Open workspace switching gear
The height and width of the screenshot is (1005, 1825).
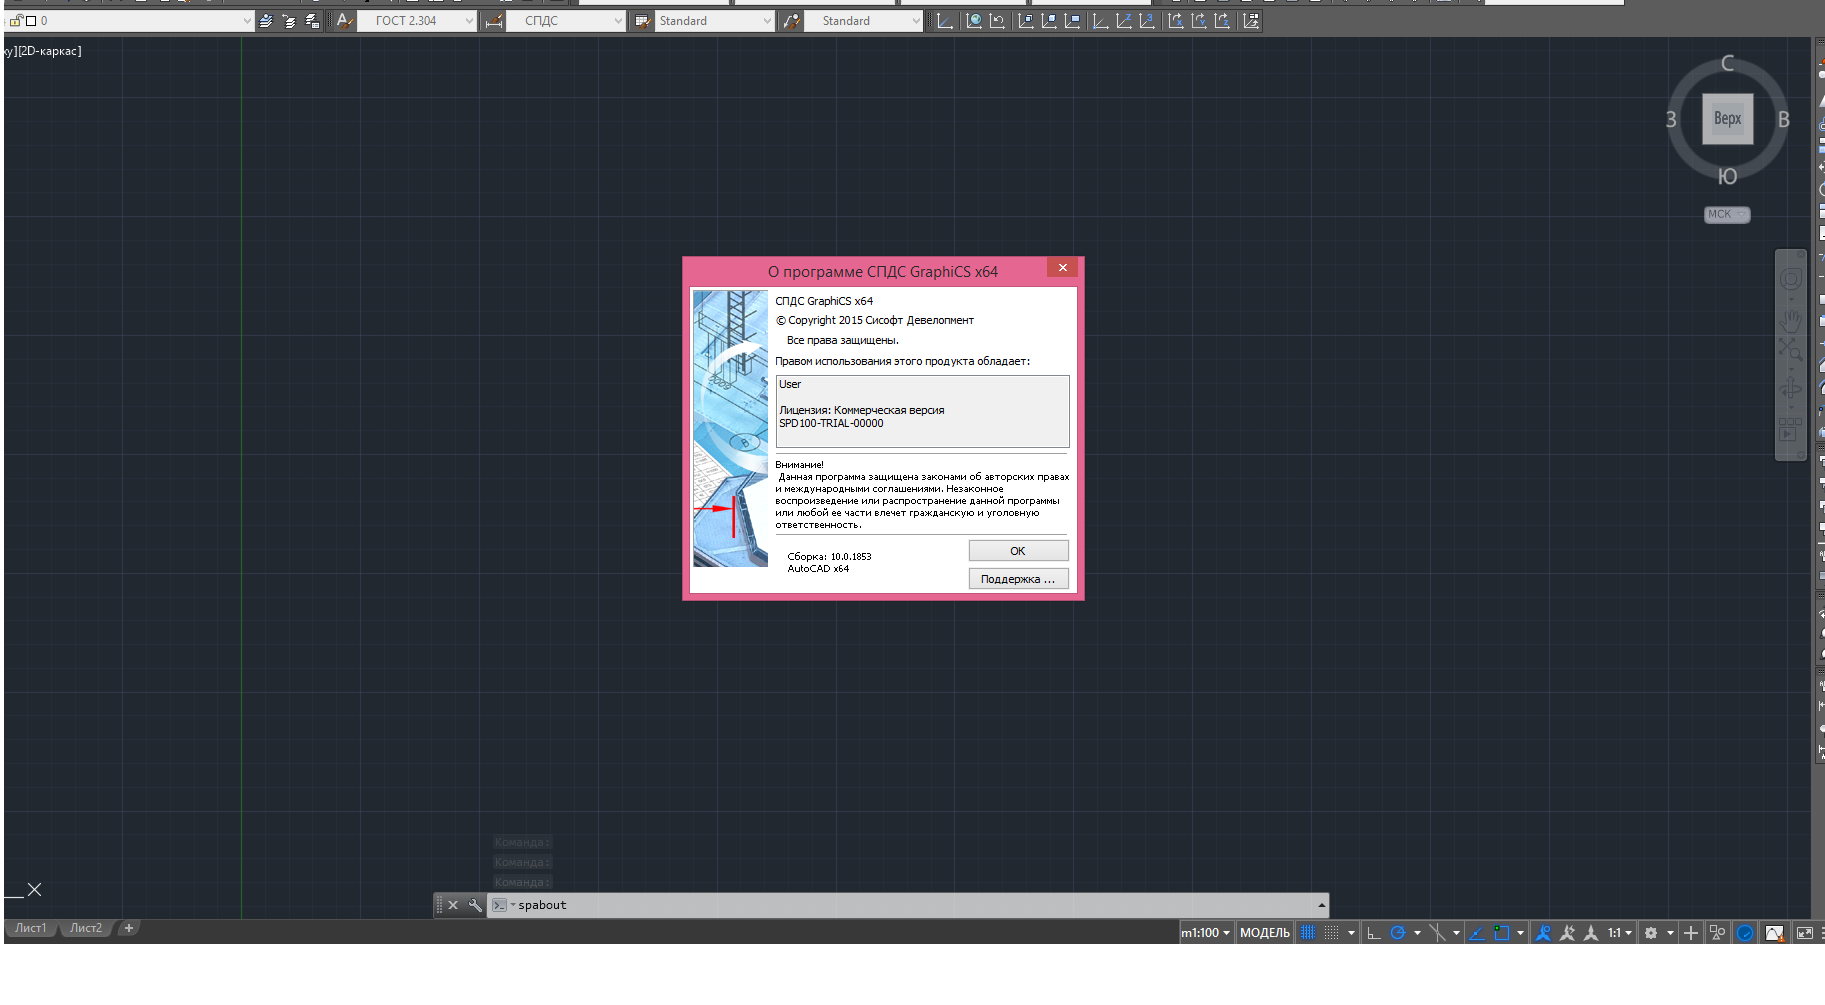[1651, 933]
